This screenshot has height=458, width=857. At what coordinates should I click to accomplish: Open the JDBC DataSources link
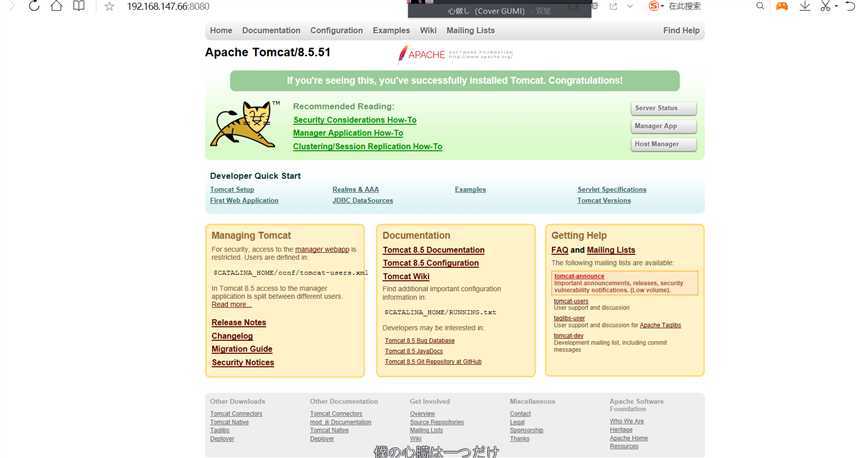(363, 201)
